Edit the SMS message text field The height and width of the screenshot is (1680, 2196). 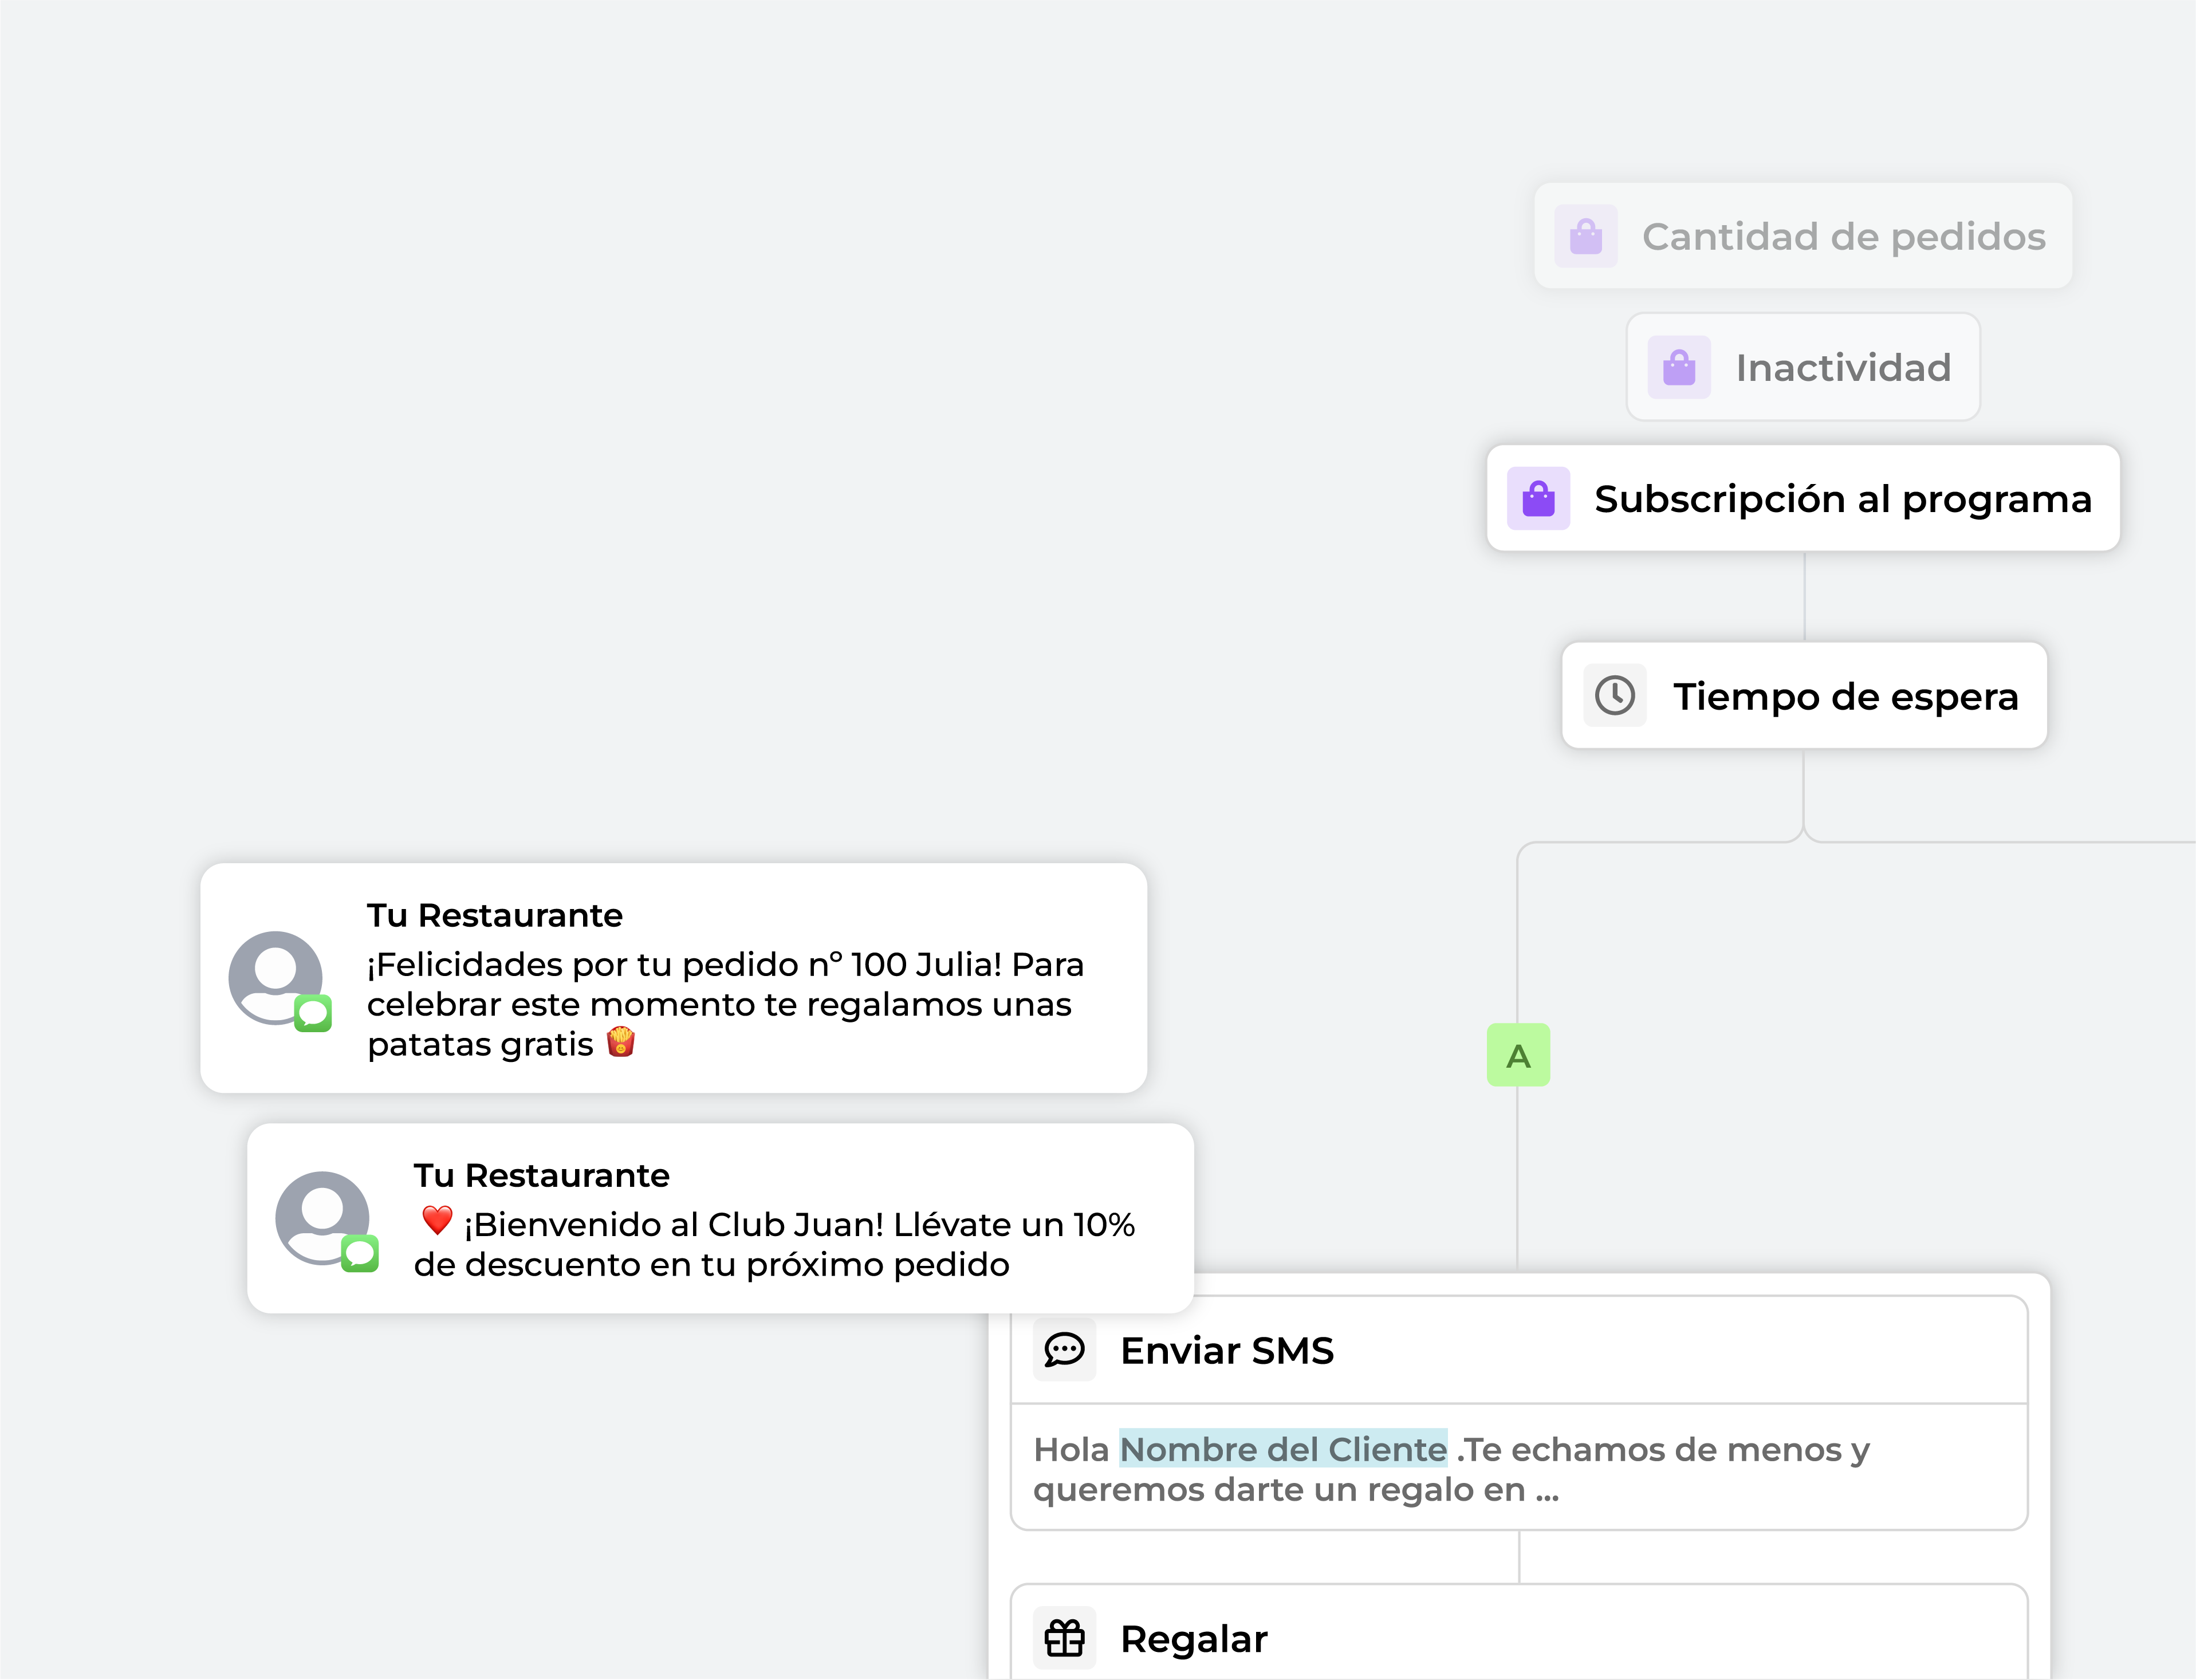(x=1519, y=1468)
